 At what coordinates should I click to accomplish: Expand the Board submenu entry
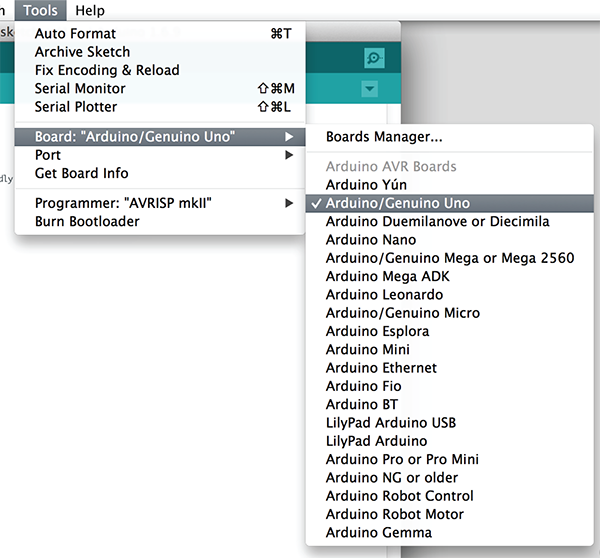[x=160, y=137]
